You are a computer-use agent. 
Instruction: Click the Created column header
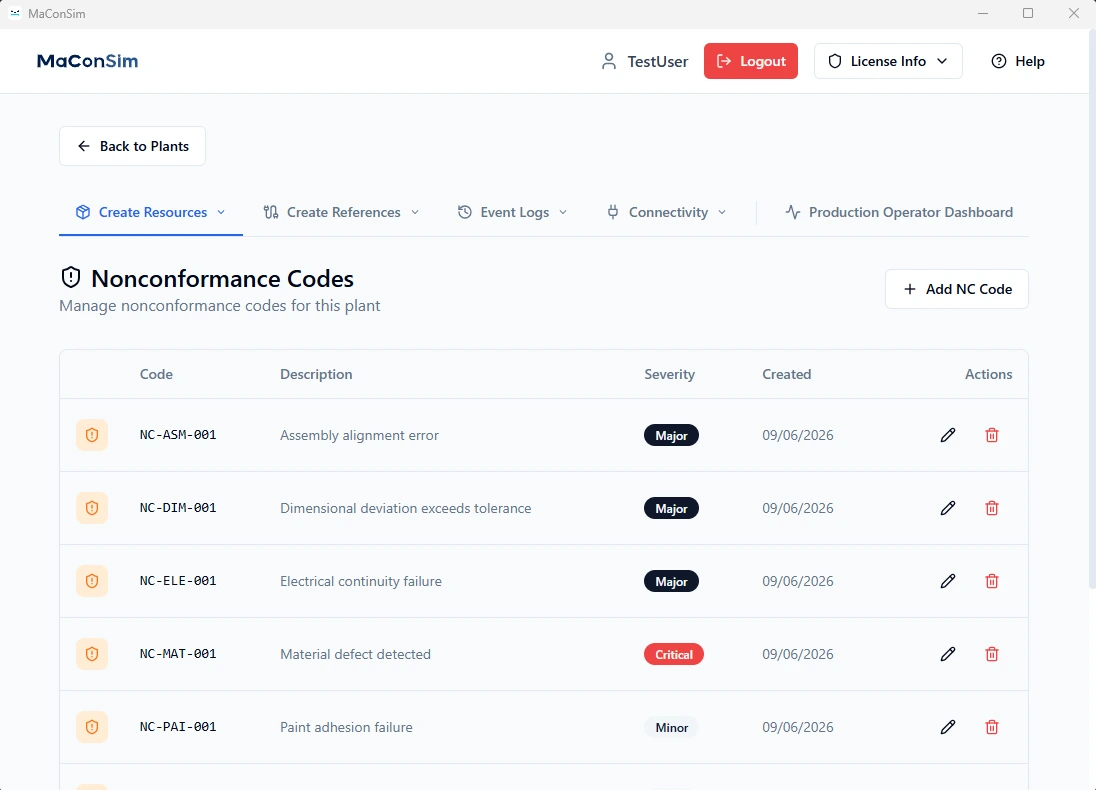pos(786,374)
